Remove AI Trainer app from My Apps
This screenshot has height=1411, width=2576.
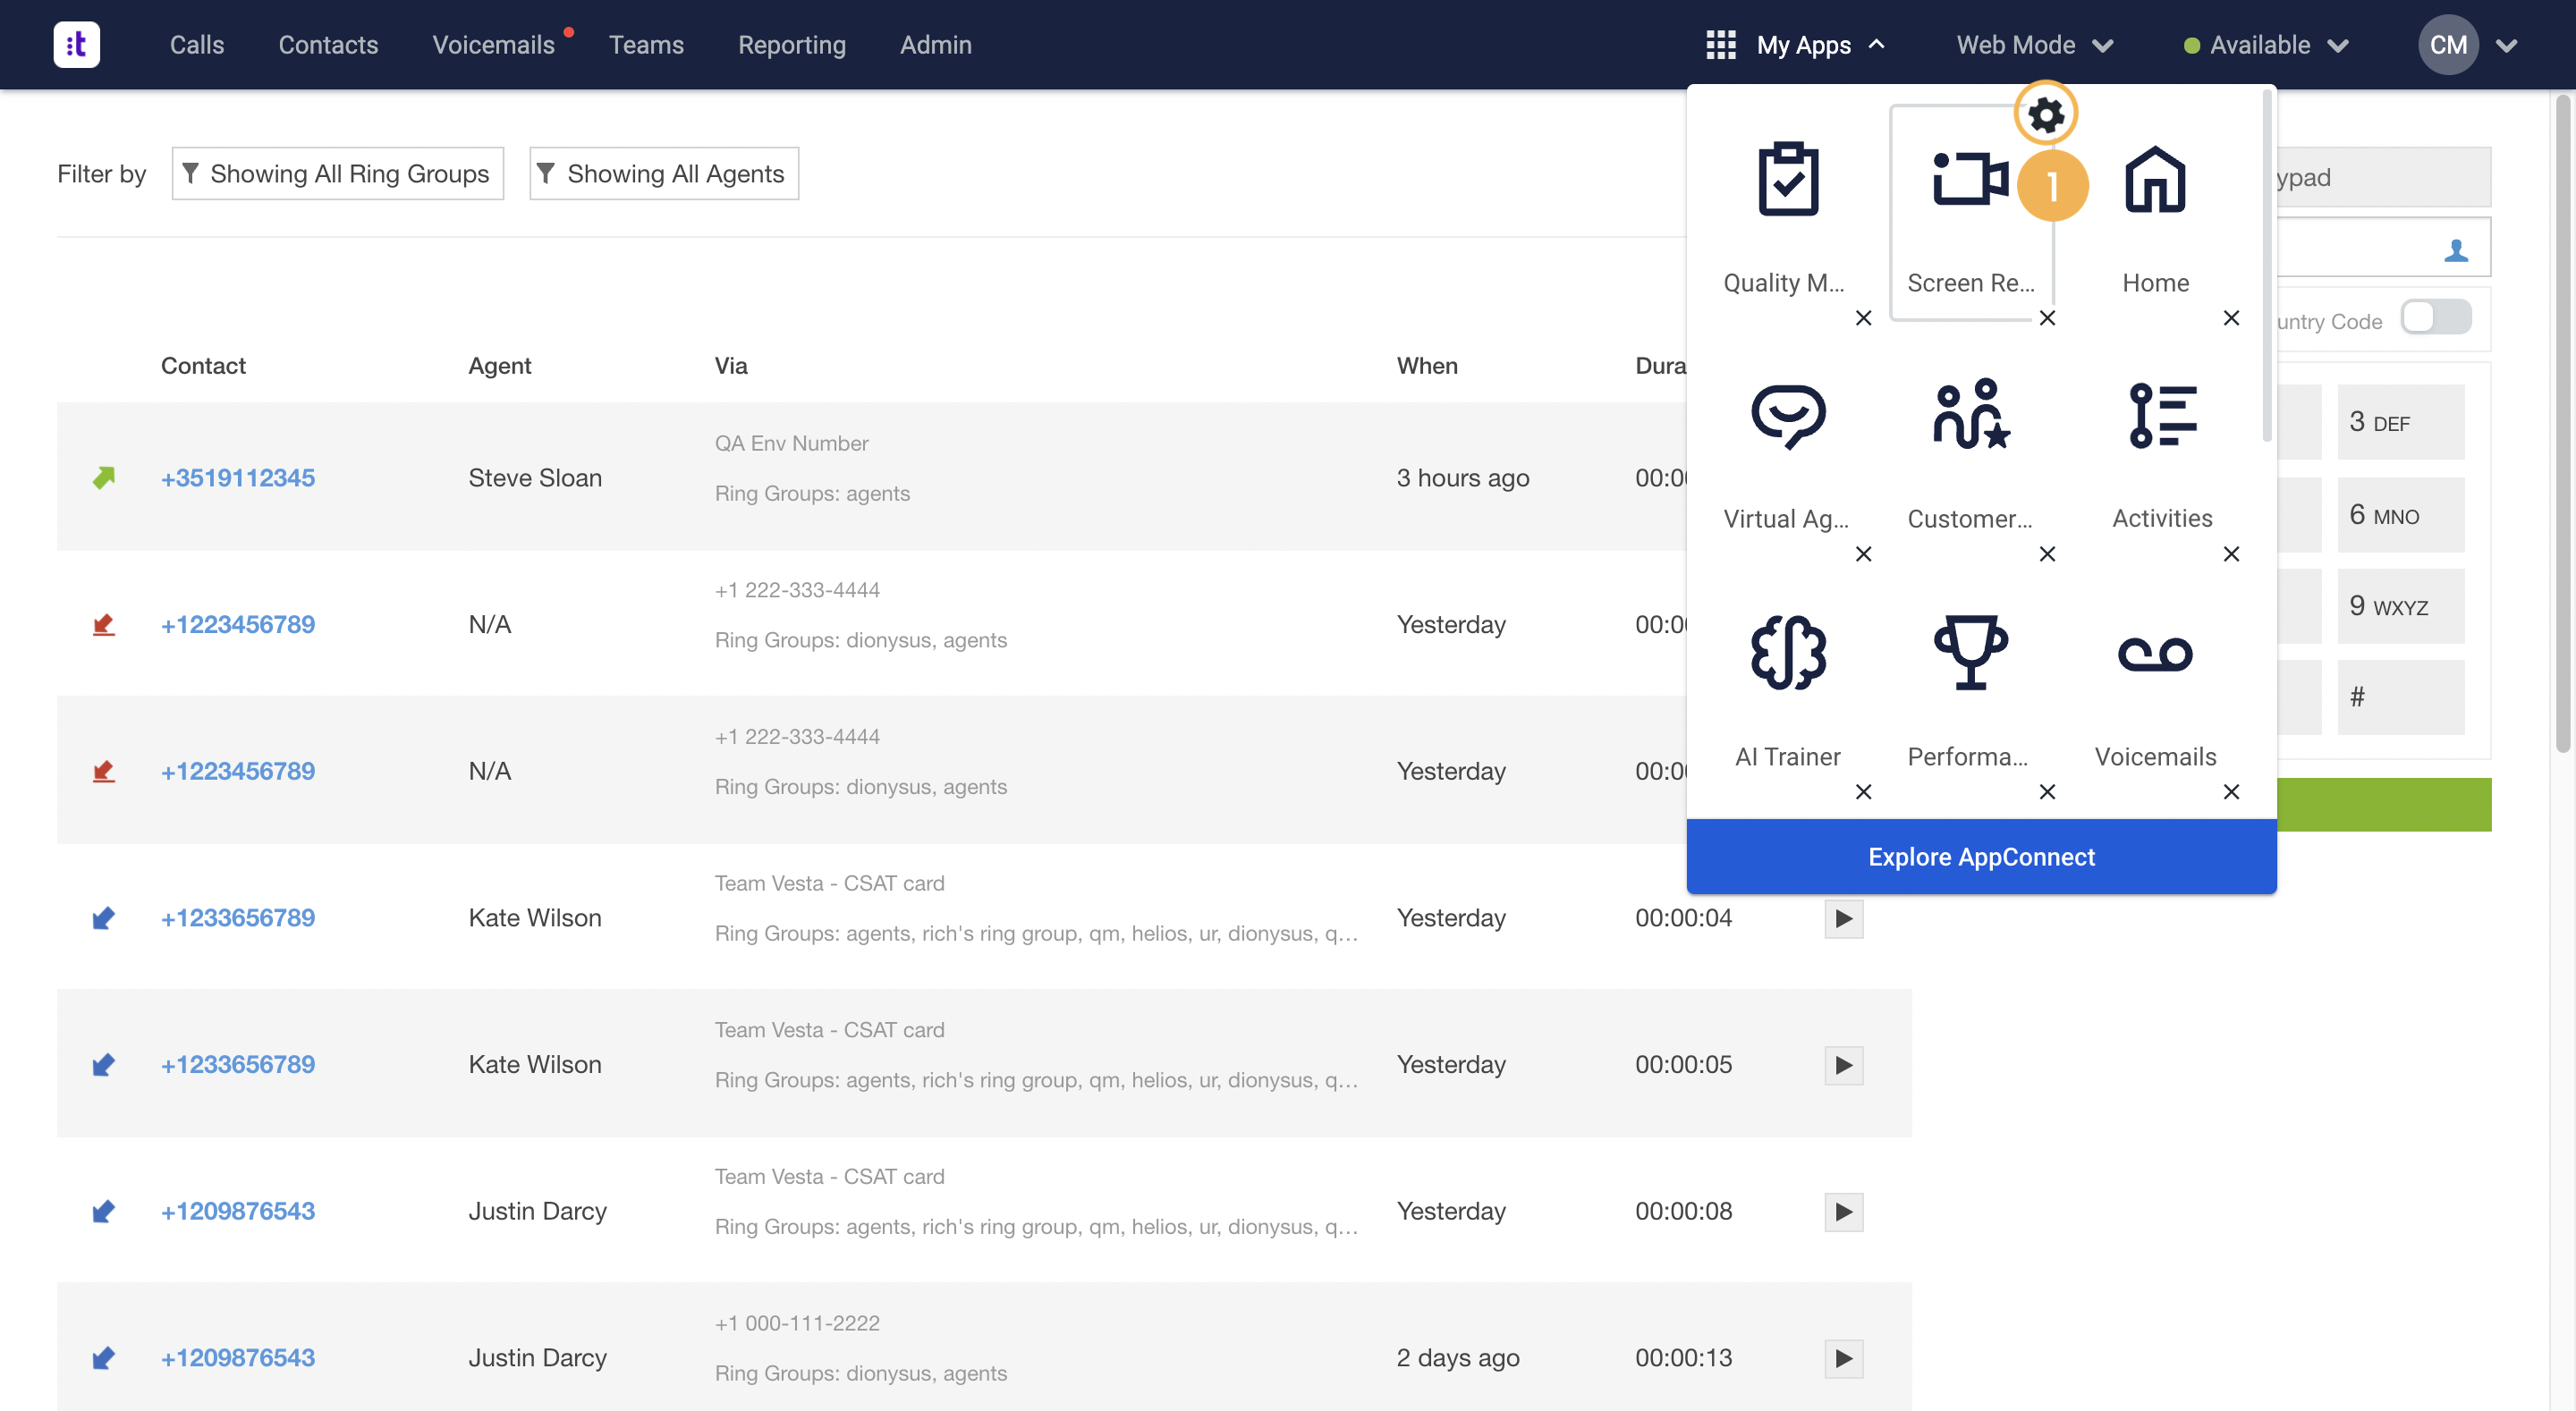(1863, 792)
